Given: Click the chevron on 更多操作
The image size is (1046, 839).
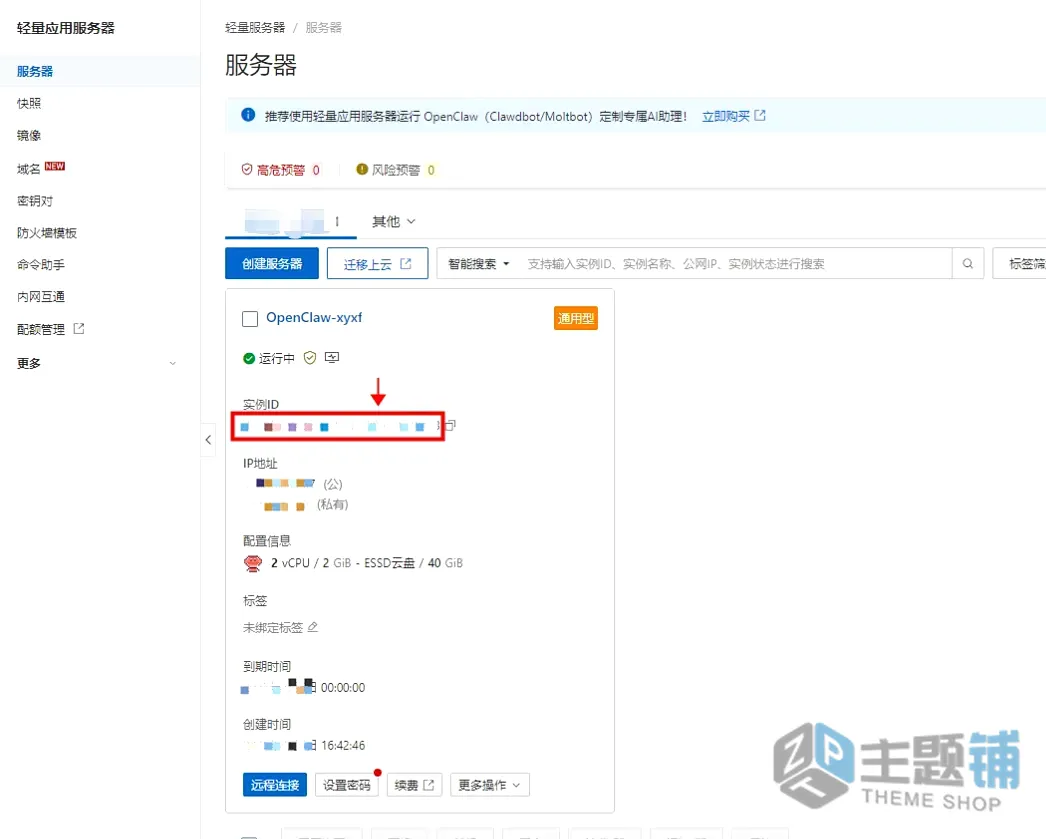Looking at the screenshot, I should 516,786.
